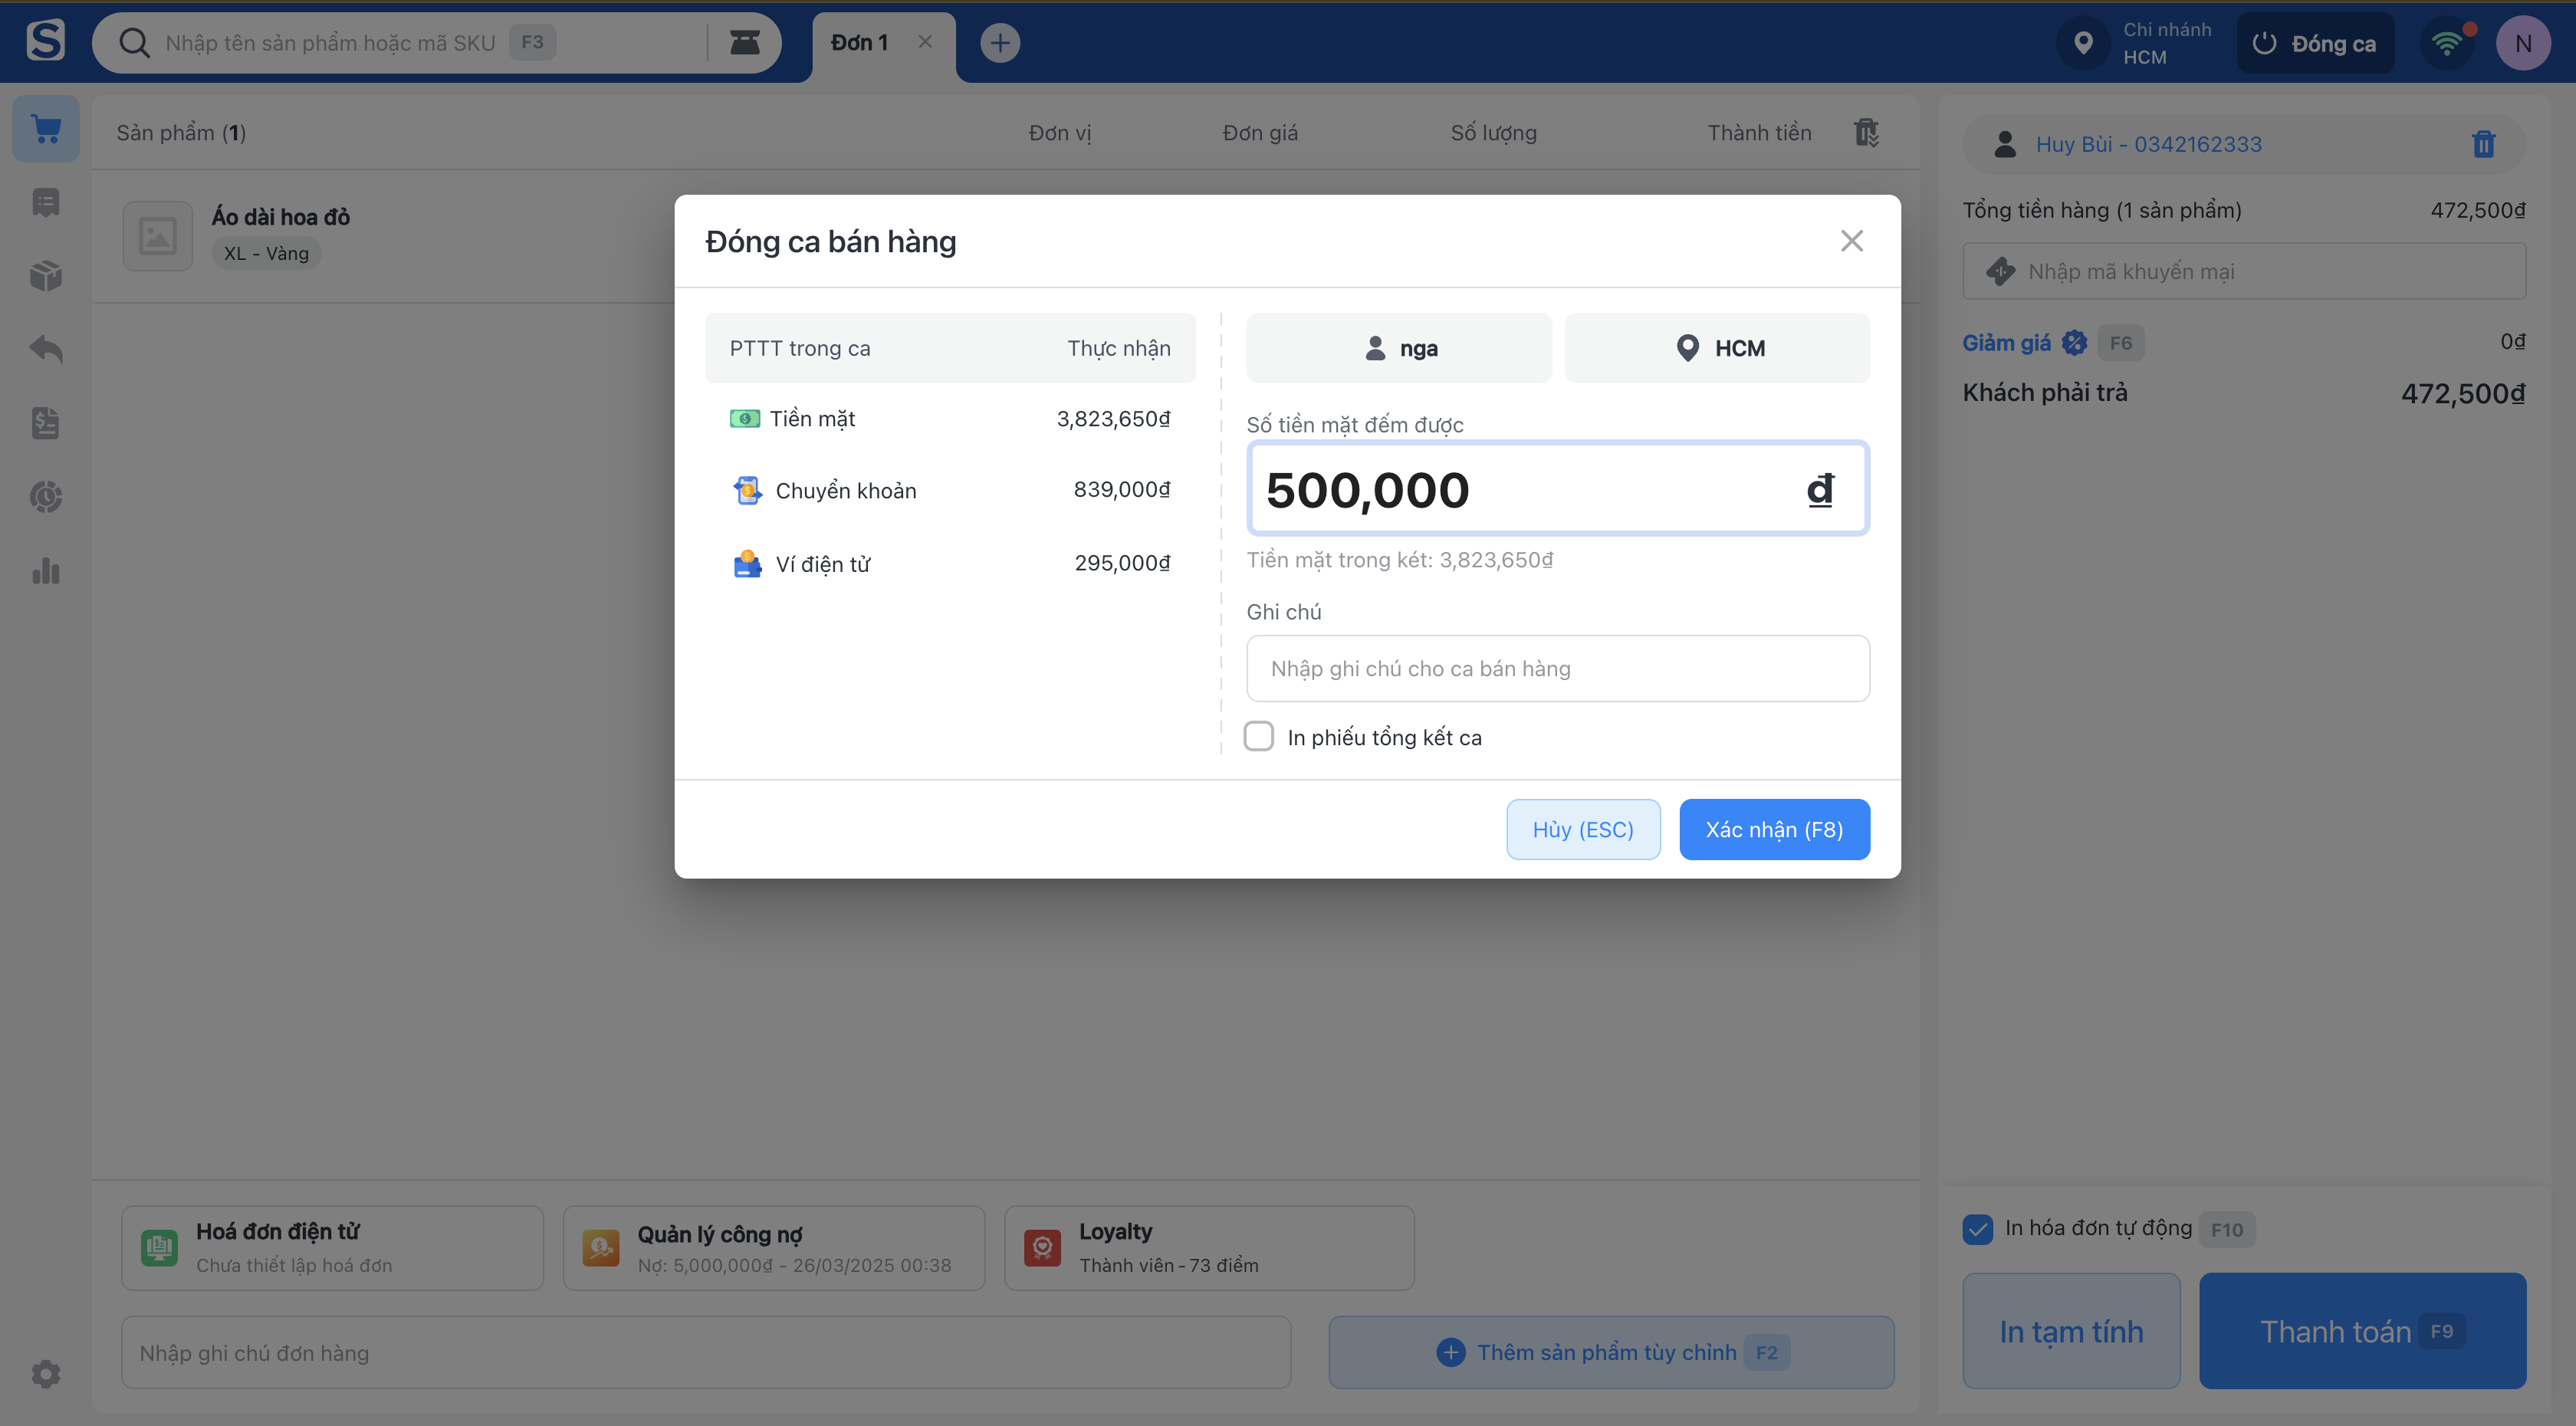Open the user avatar N menu

[2523, 43]
